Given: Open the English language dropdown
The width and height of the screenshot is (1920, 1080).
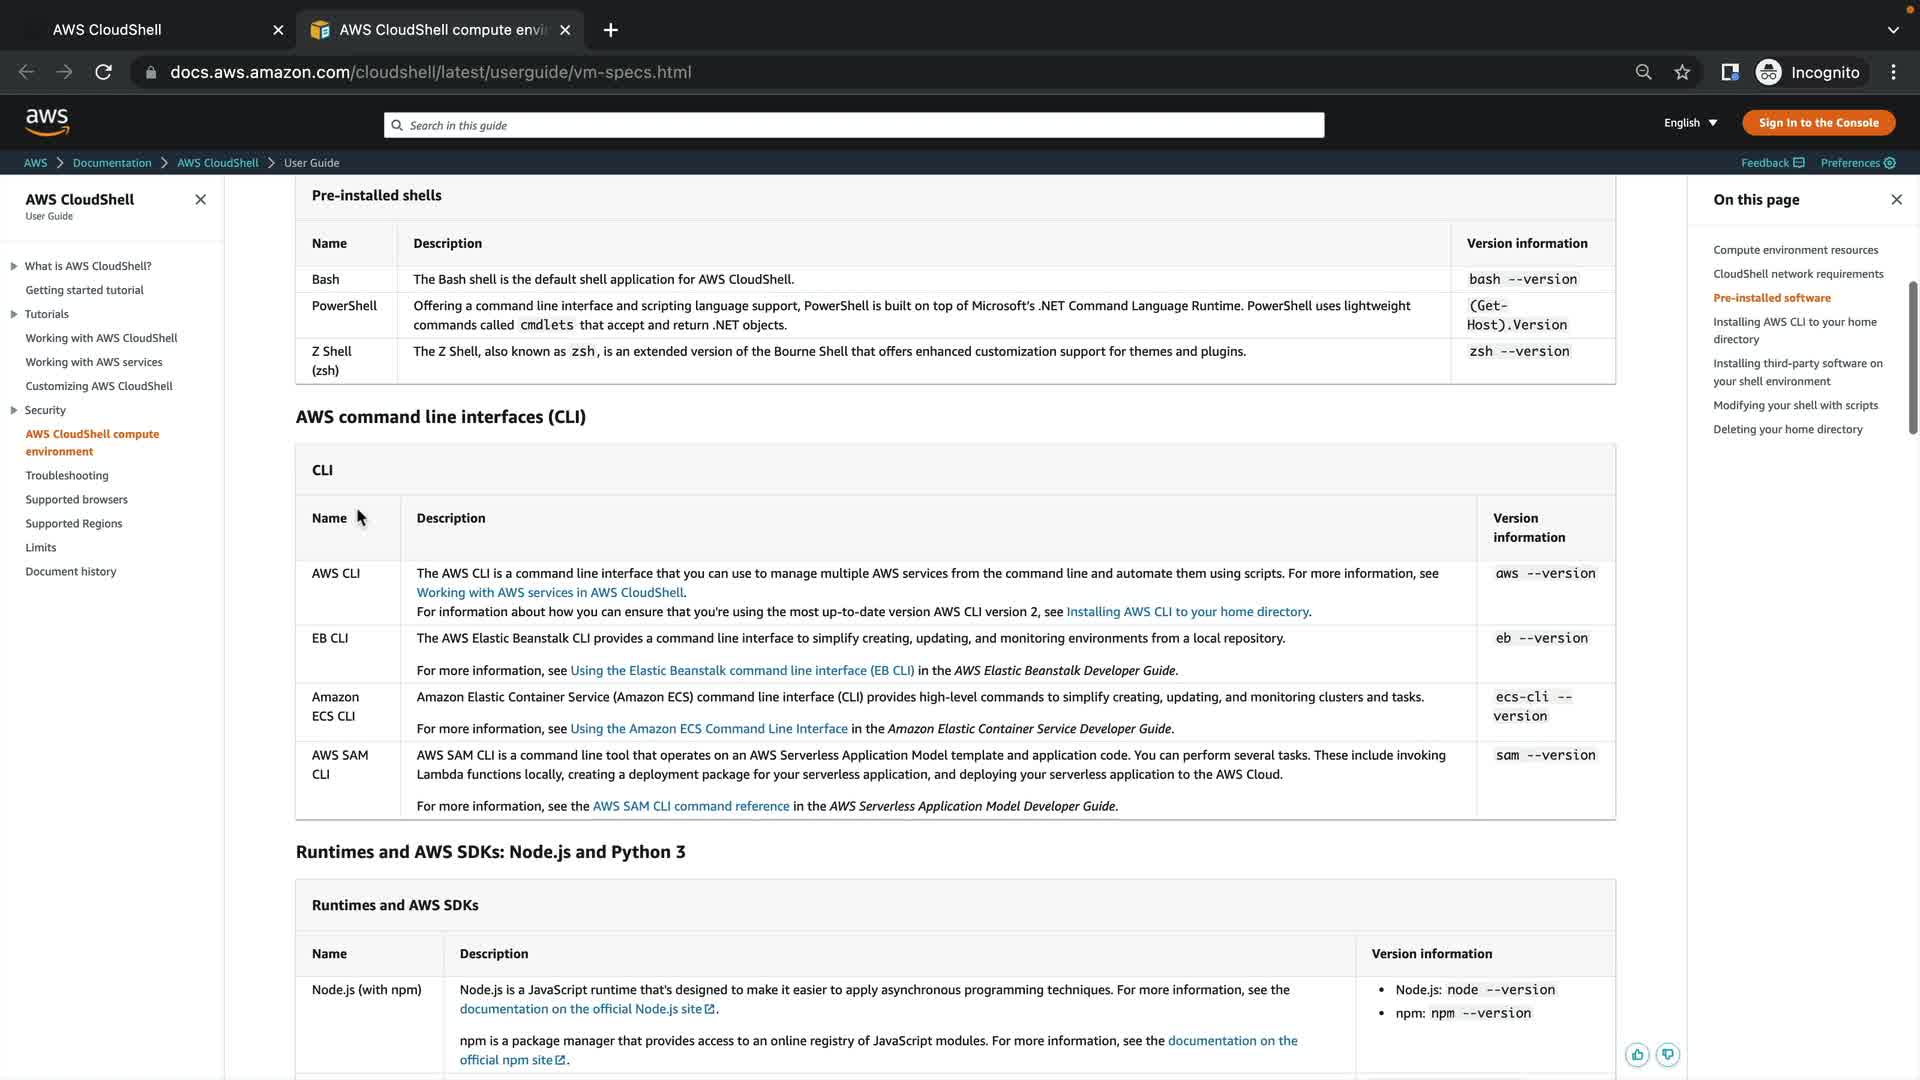Looking at the screenshot, I should (1690, 123).
